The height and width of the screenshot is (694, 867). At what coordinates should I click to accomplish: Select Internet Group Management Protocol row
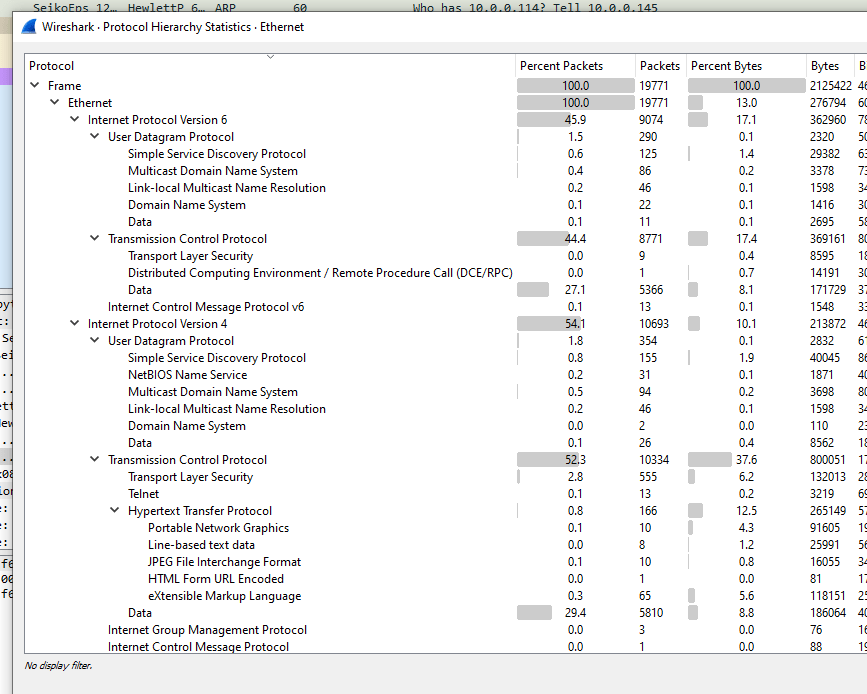[x=207, y=630]
